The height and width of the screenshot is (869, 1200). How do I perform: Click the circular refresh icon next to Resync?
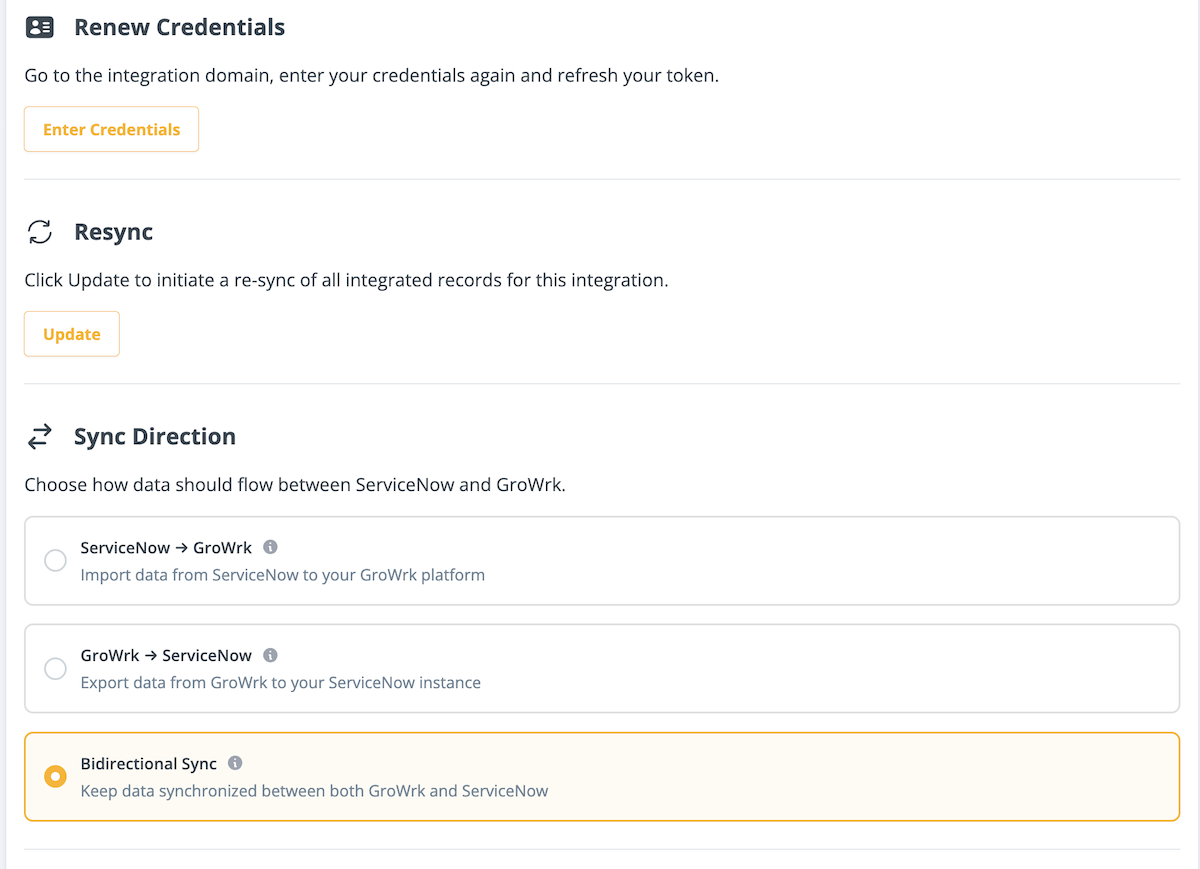pyautogui.click(x=39, y=232)
